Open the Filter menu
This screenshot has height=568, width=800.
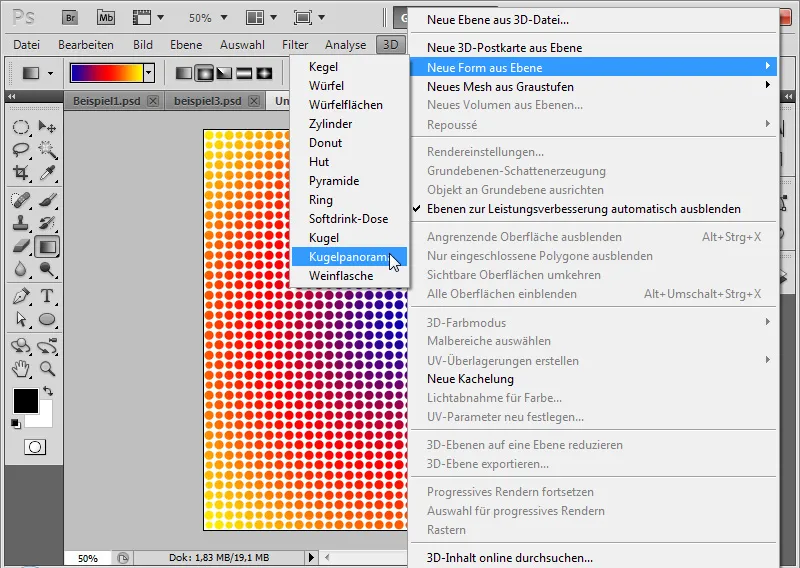coord(295,45)
